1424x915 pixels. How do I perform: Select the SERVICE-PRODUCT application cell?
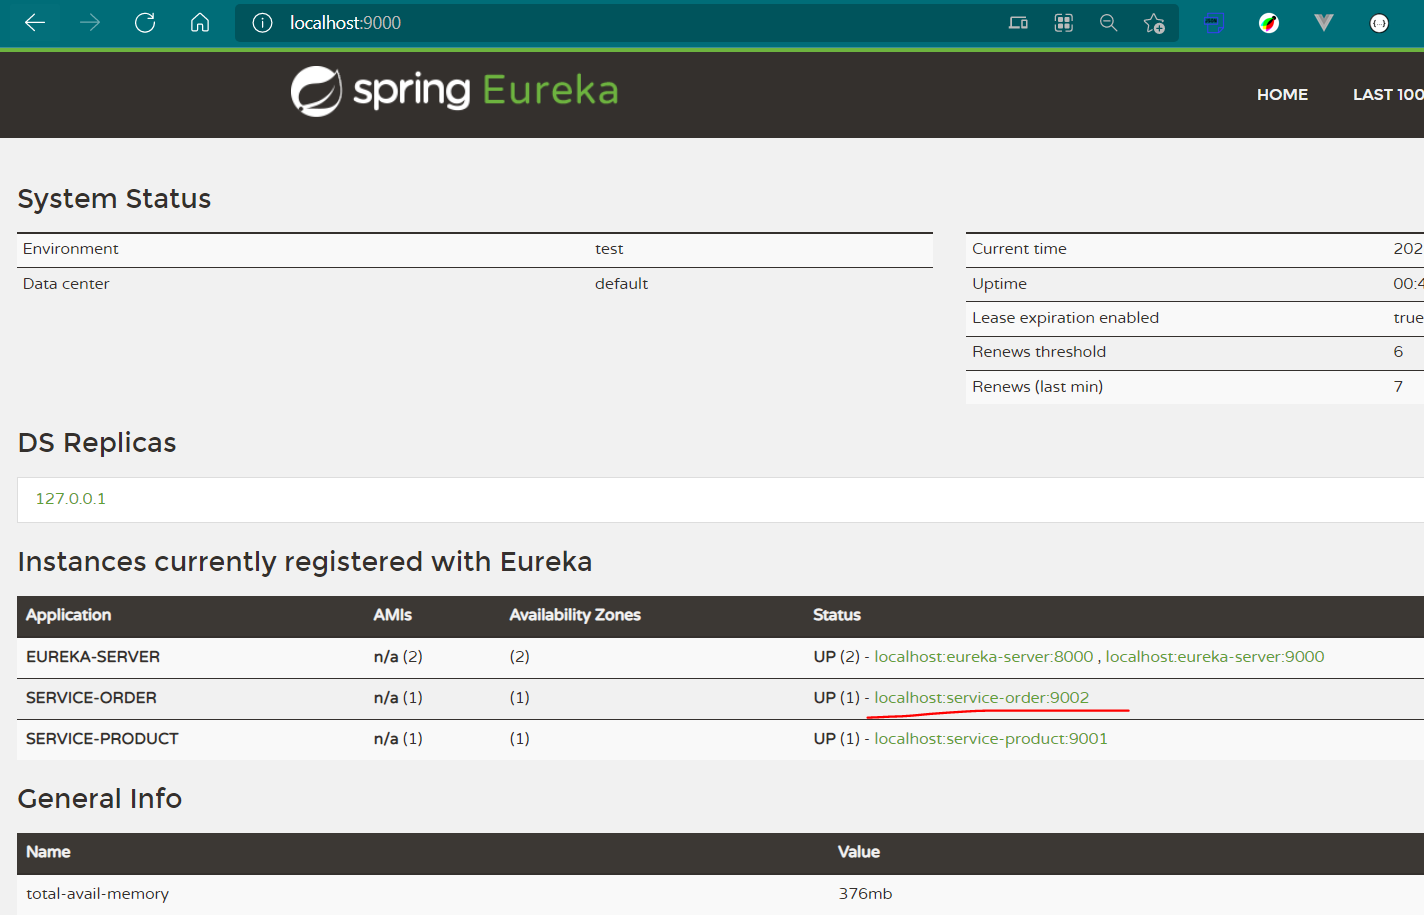(x=102, y=738)
